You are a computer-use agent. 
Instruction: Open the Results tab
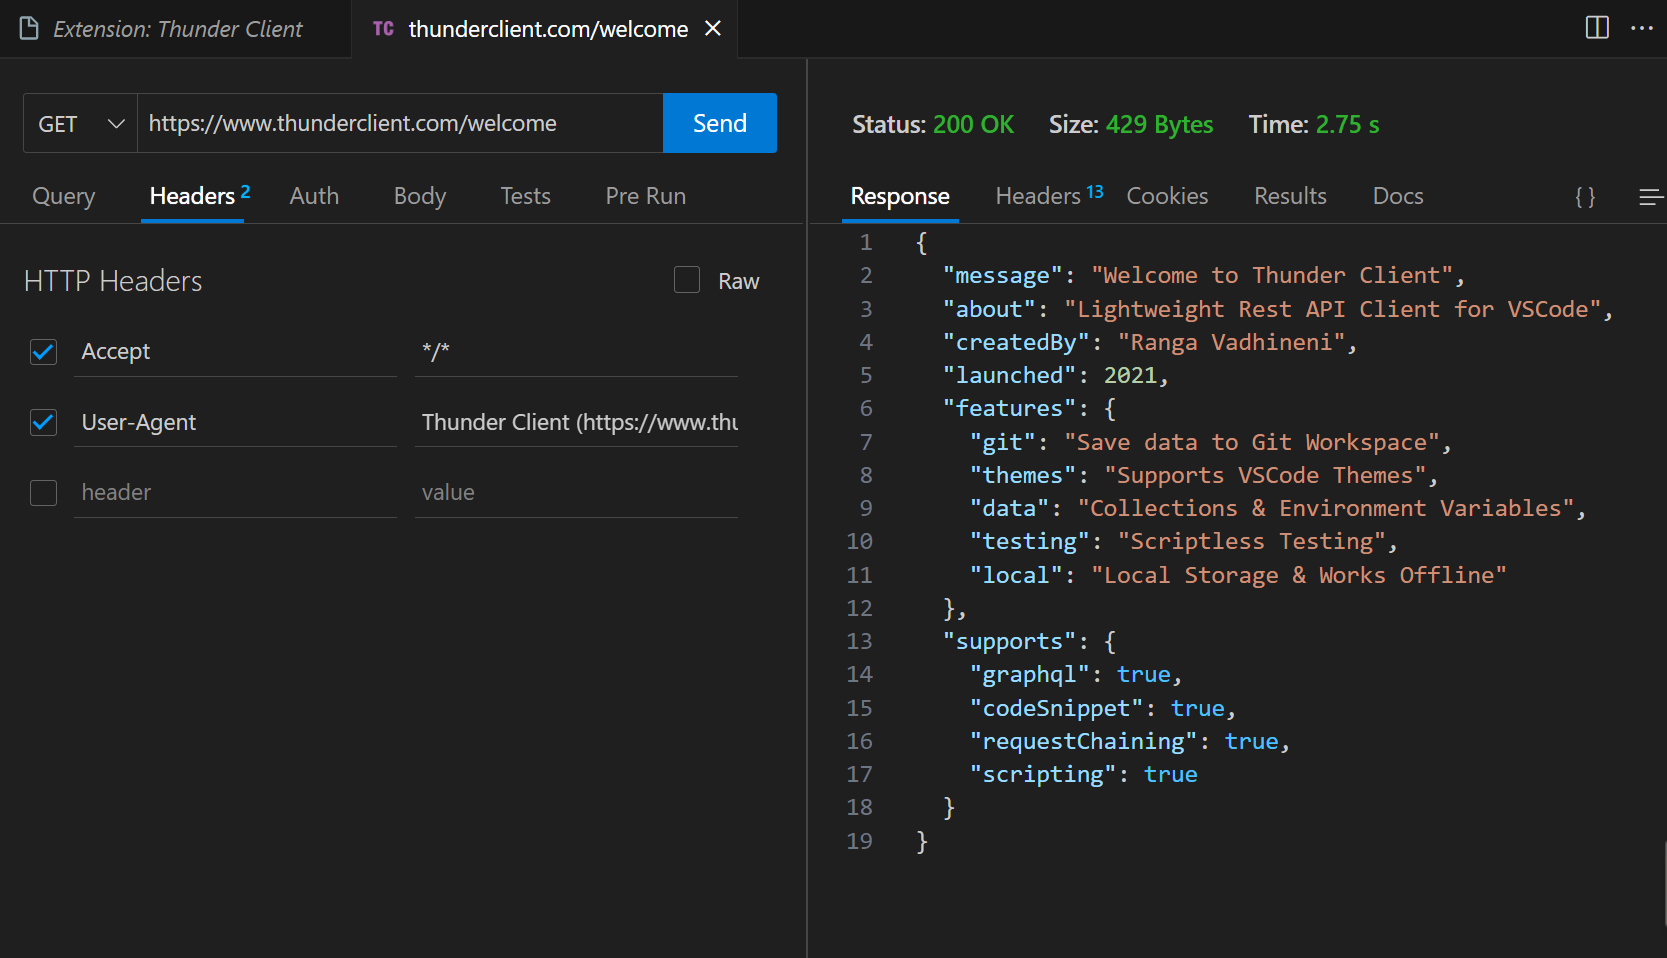(x=1291, y=196)
